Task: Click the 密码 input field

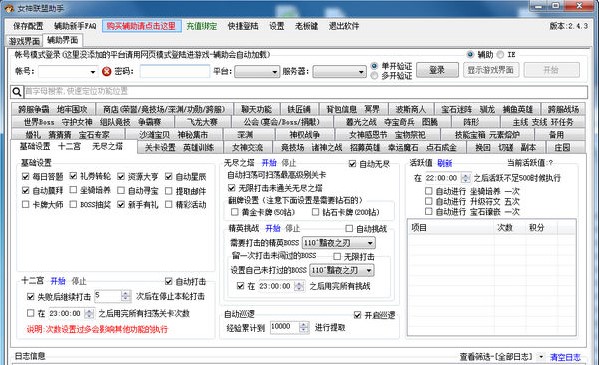Action: (175, 71)
